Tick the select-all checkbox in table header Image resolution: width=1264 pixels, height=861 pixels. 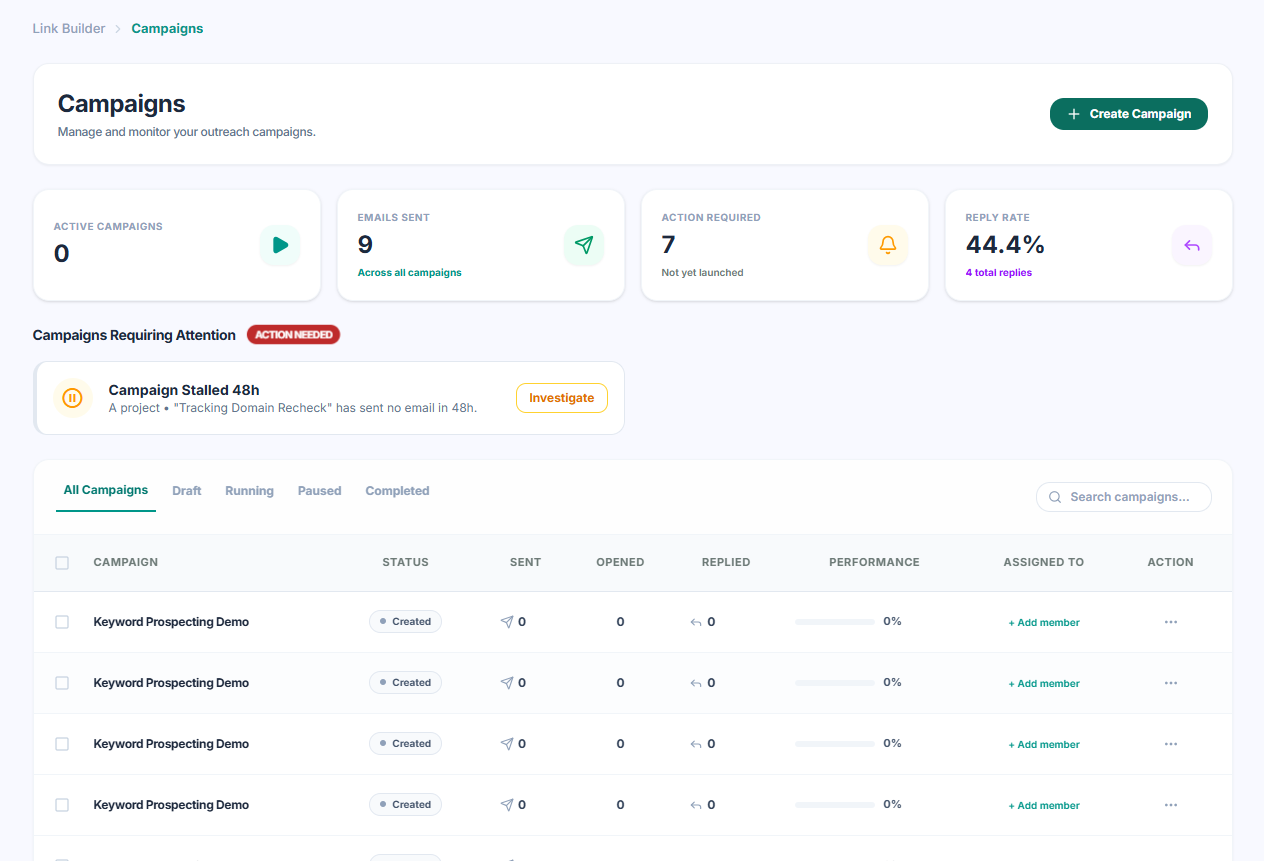pos(62,563)
